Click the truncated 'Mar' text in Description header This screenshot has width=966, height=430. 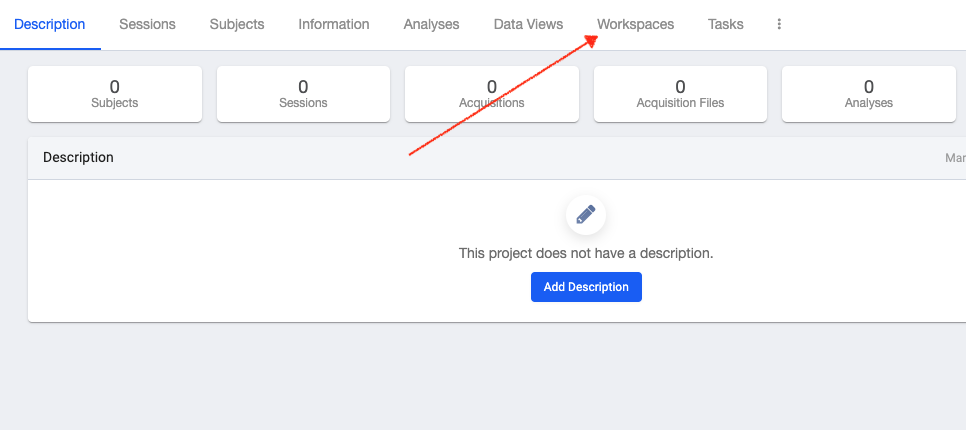(955, 158)
